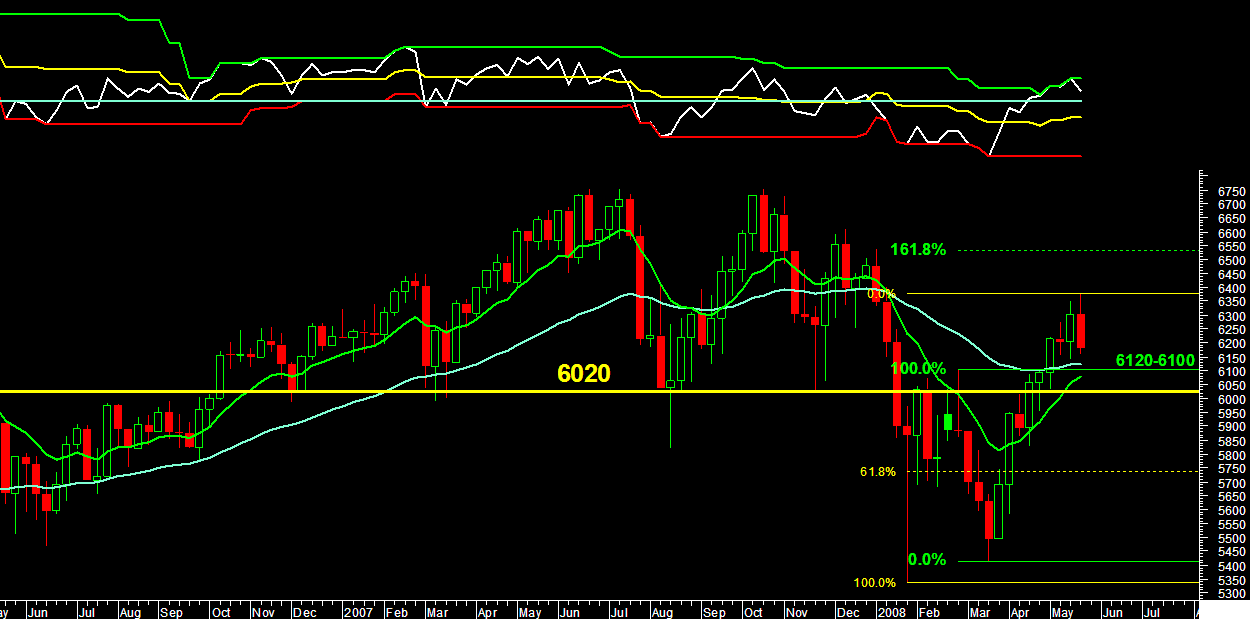1250x619 pixels.
Task: Select the yellow 100.0% label near 5350
Action: 873,583
